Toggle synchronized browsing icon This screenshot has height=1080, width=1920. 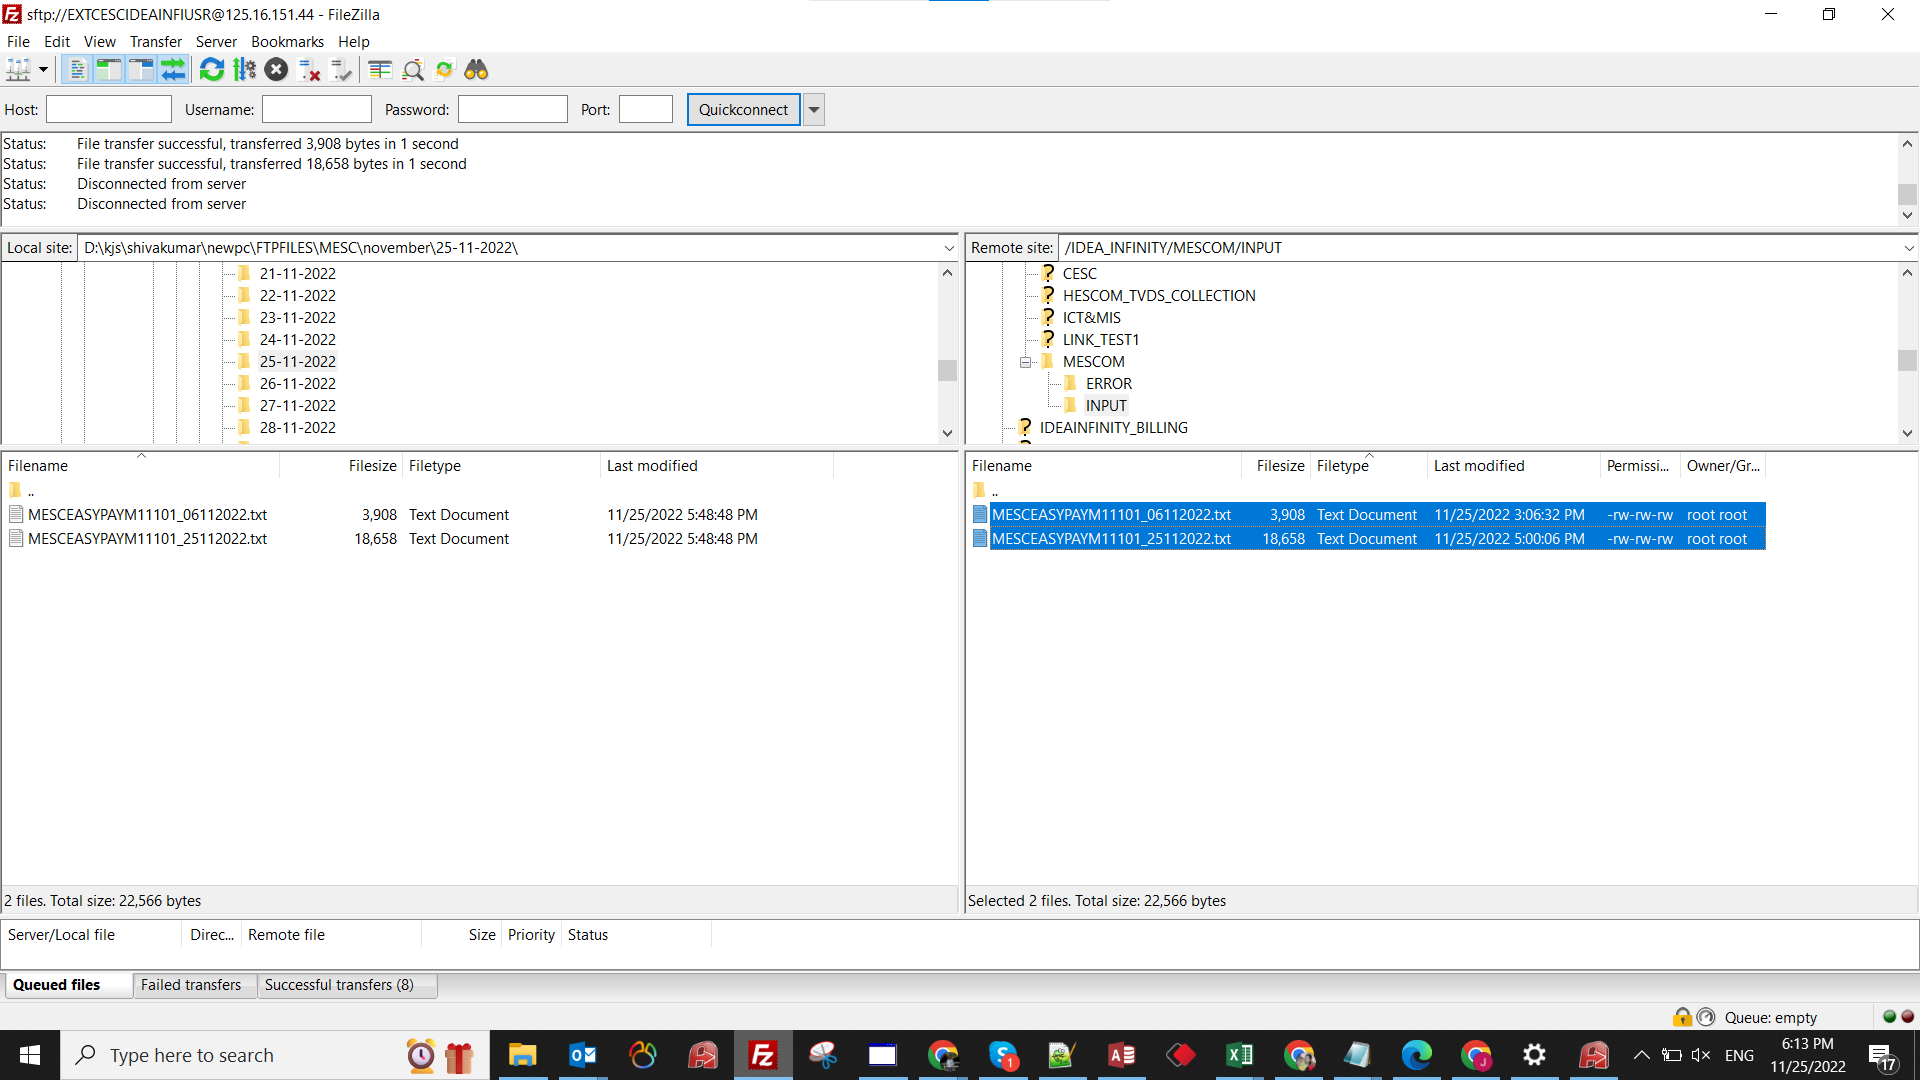coord(444,70)
